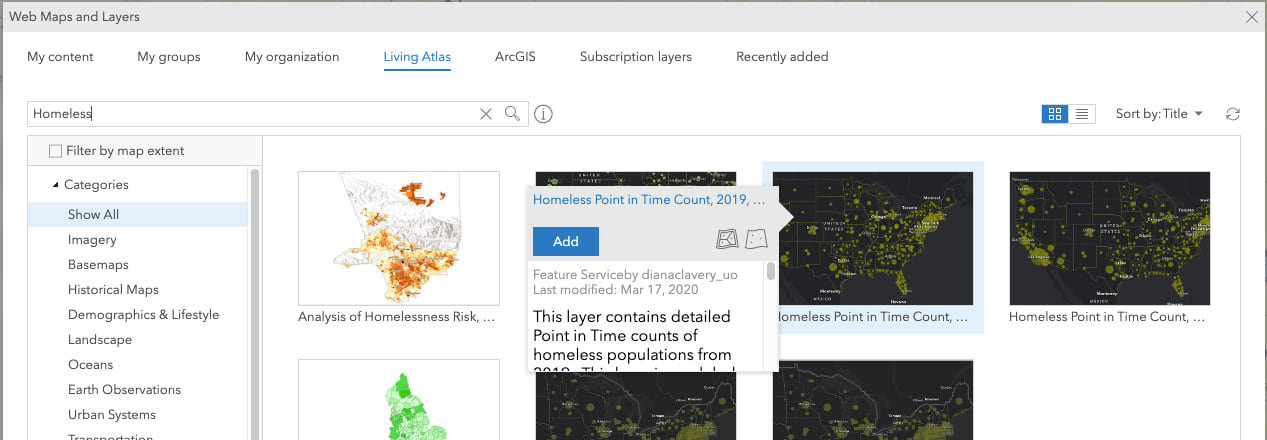Open the search info icon
This screenshot has width=1267, height=440.
543,114
